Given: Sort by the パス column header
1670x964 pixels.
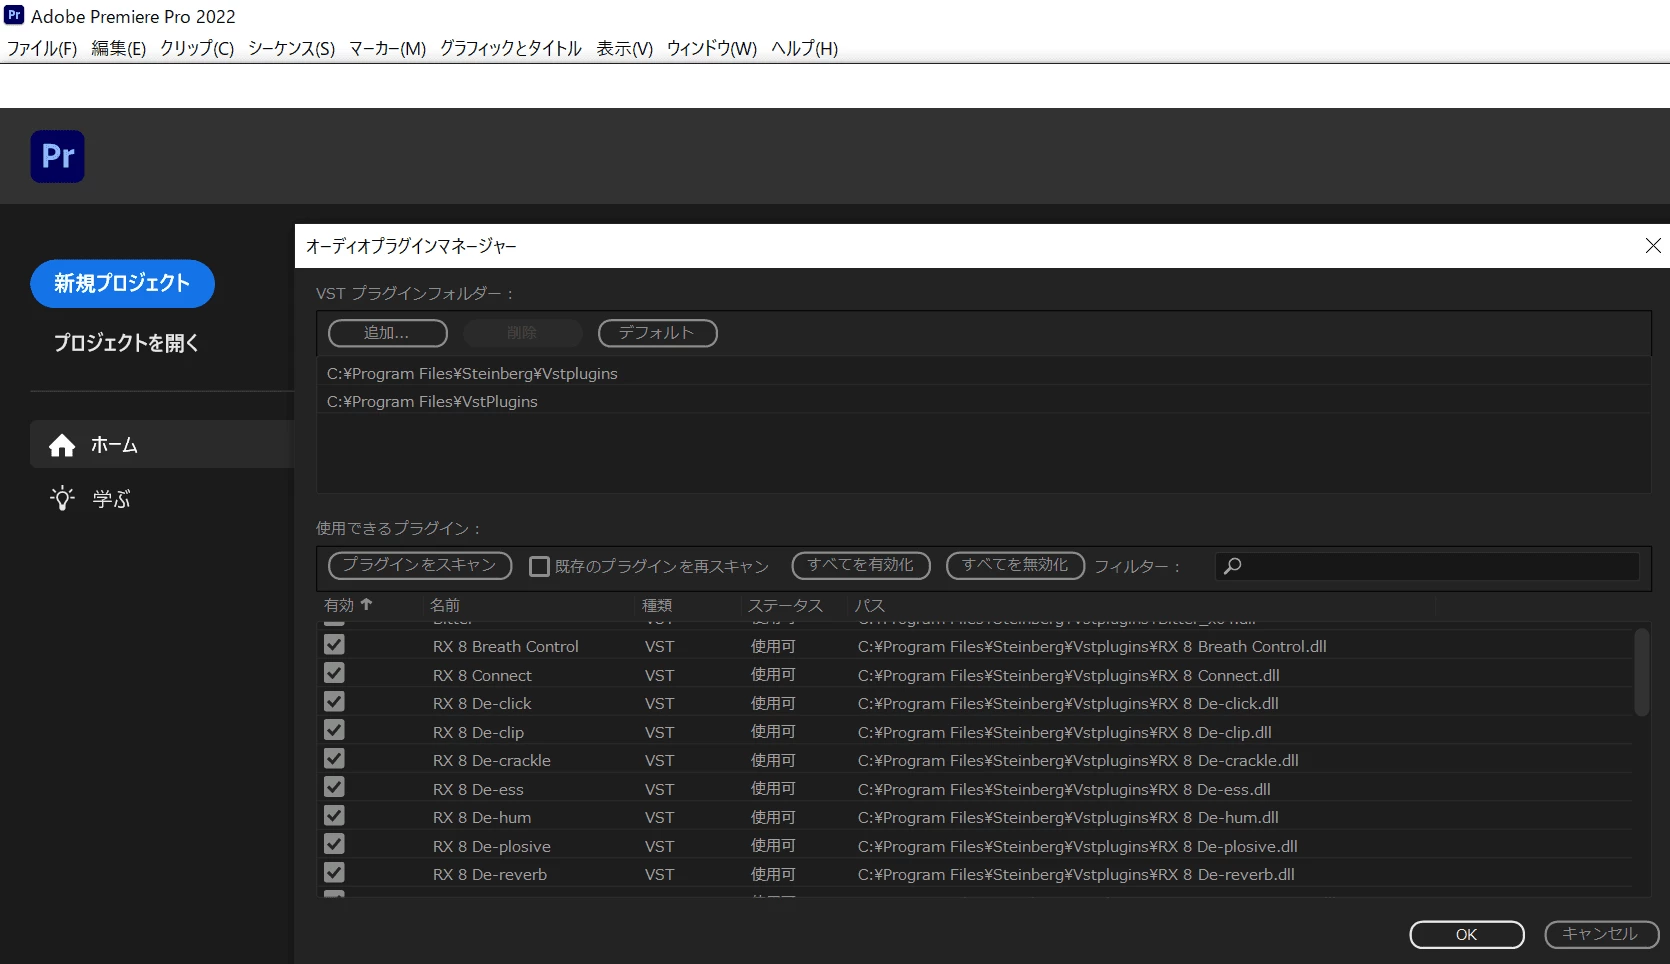Looking at the screenshot, I should pos(870,605).
